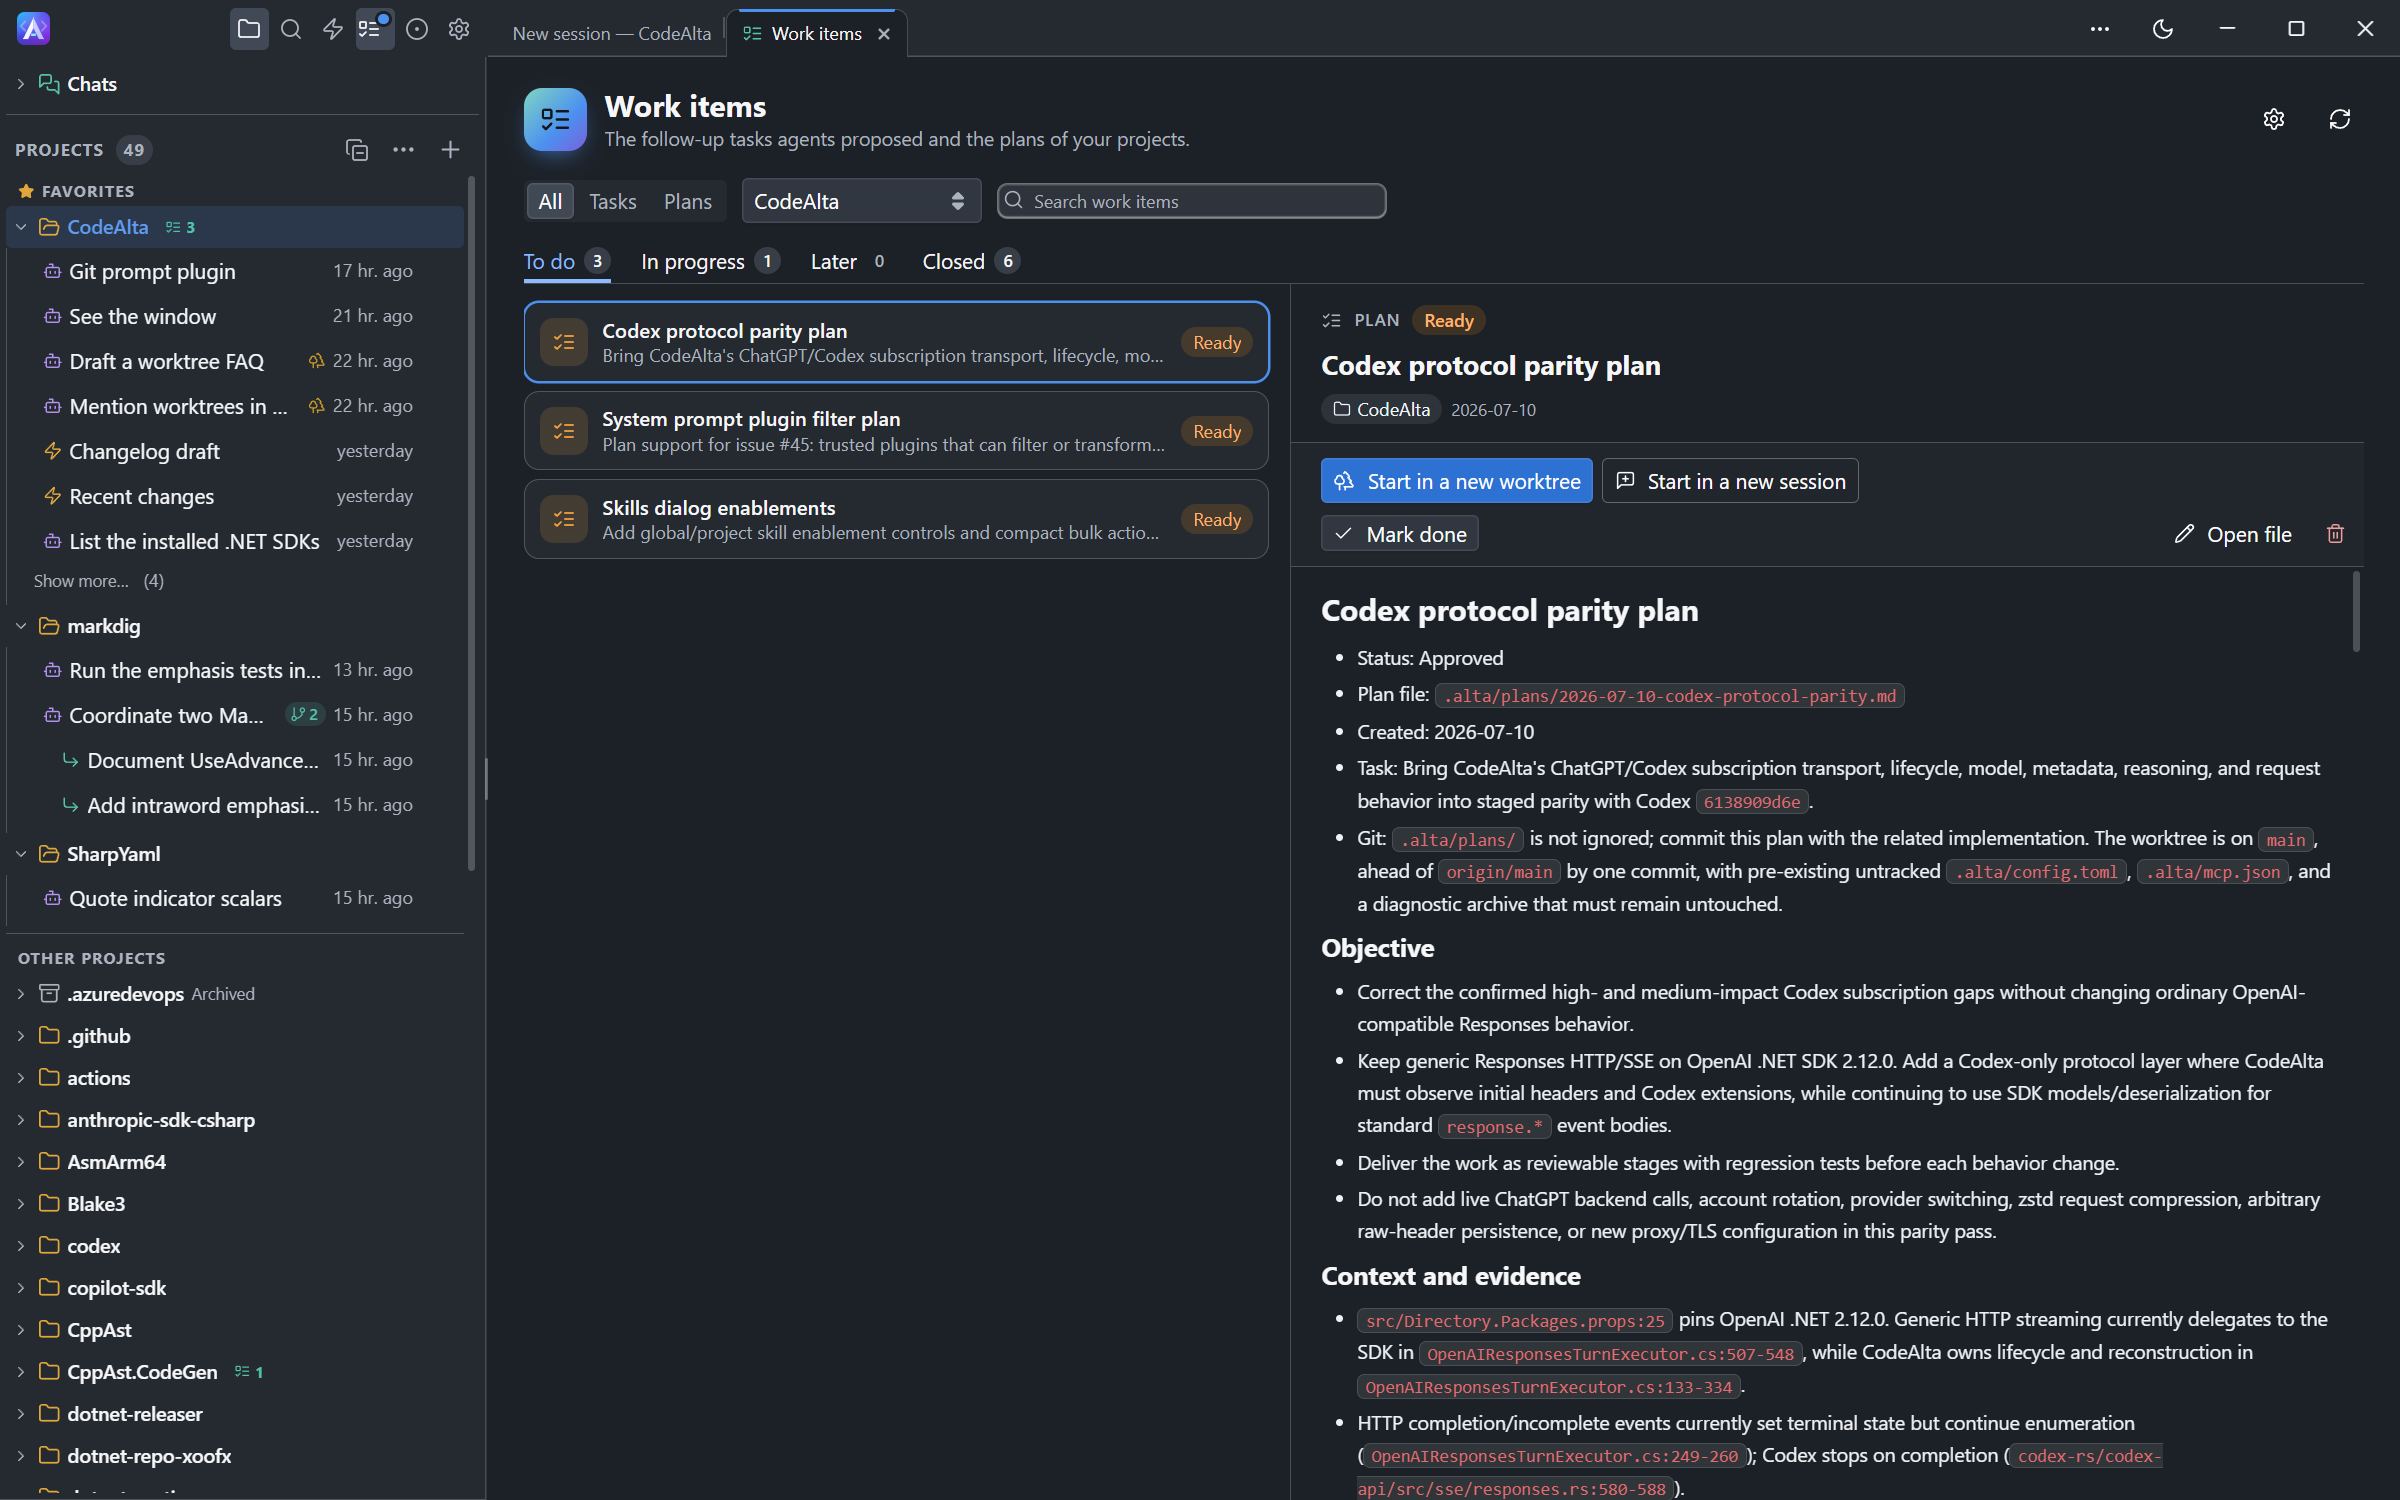Image resolution: width=2400 pixels, height=1500 pixels.
Task: Click the CodeAlta logo icon
Action: coord(33,29)
